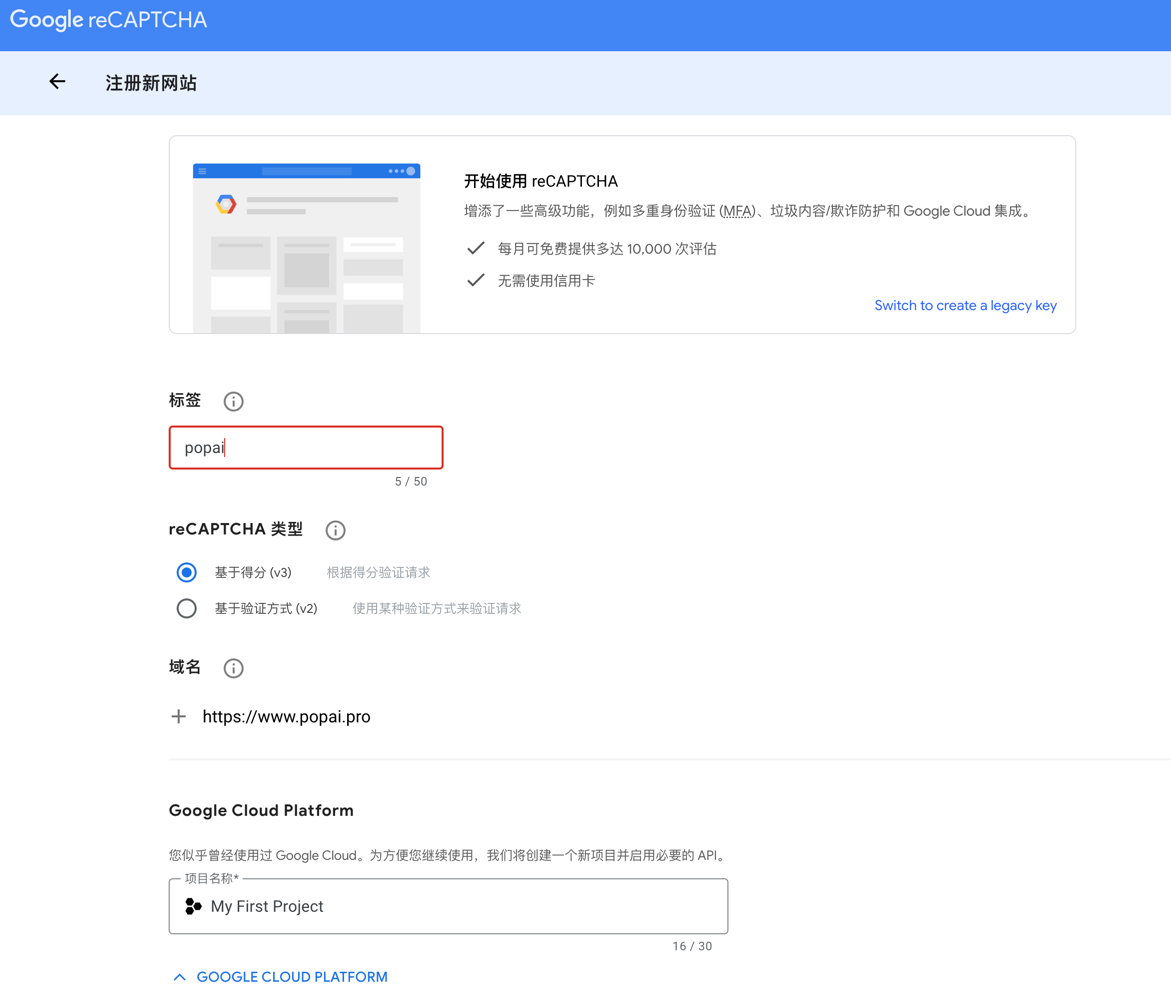1171x993 pixels.
Task: Collapse the GOOGLE CLOUD PLATFORM section
Action: pyautogui.click(x=291, y=977)
